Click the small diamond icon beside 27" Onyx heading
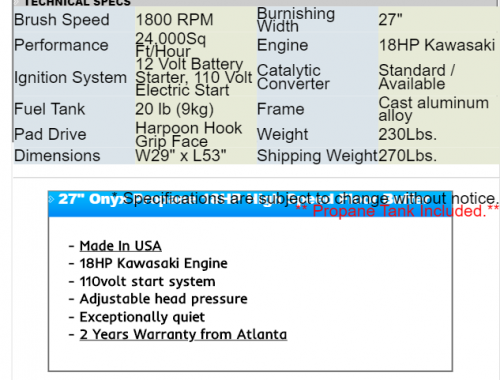 (51, 199)
